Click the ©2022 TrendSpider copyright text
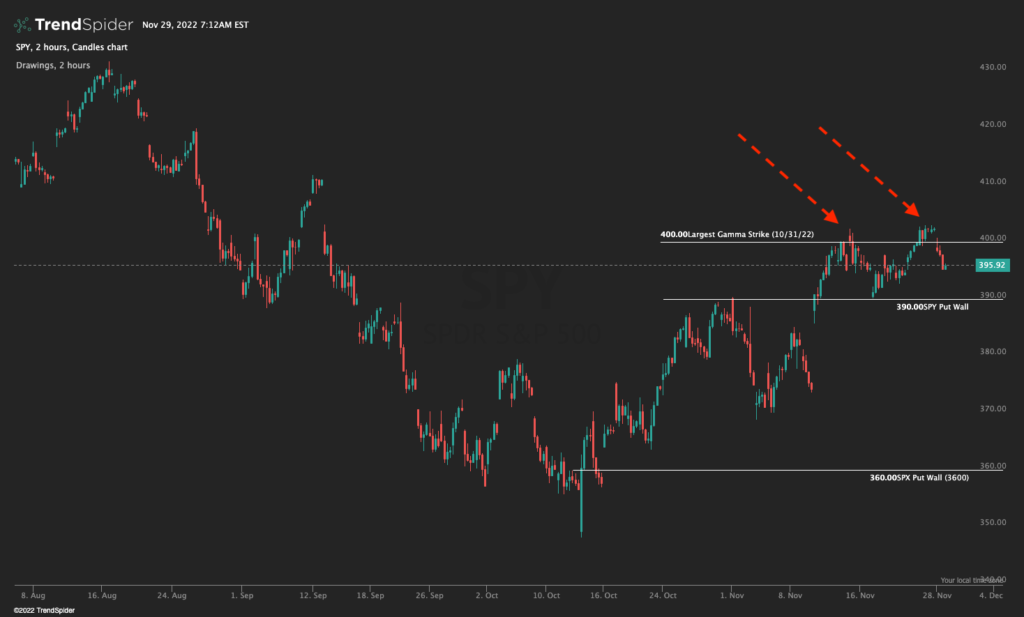The width and height of the screenshot is (1024, 617). (39, 609)
